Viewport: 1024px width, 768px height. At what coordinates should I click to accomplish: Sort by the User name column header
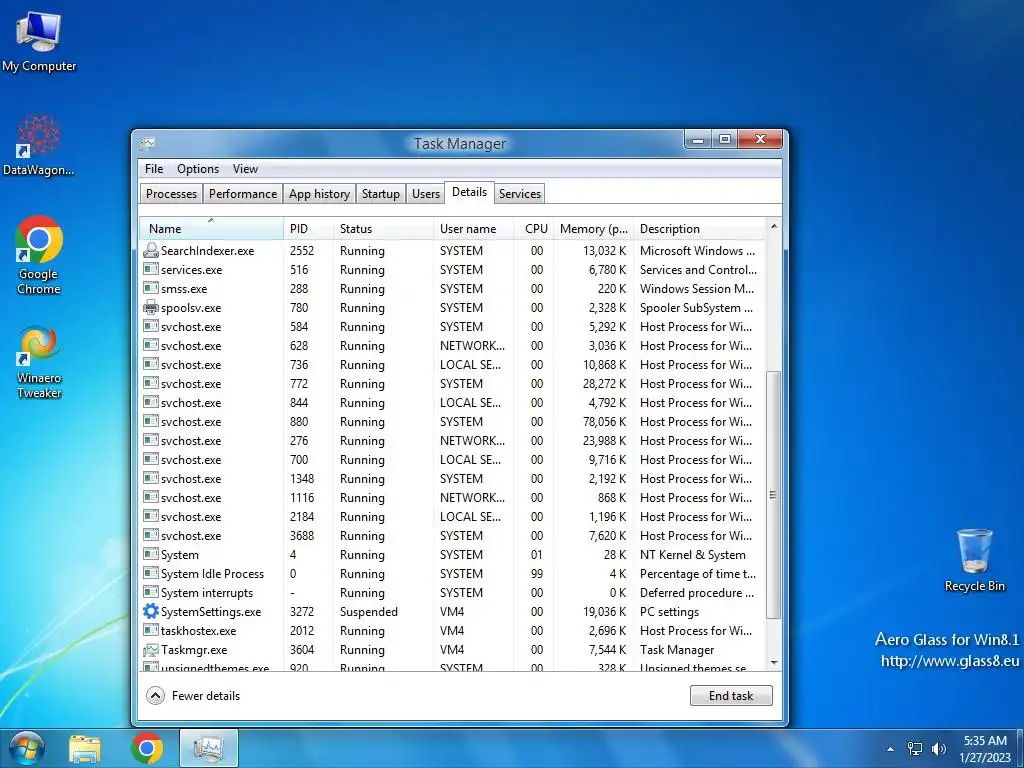point(473,229)
